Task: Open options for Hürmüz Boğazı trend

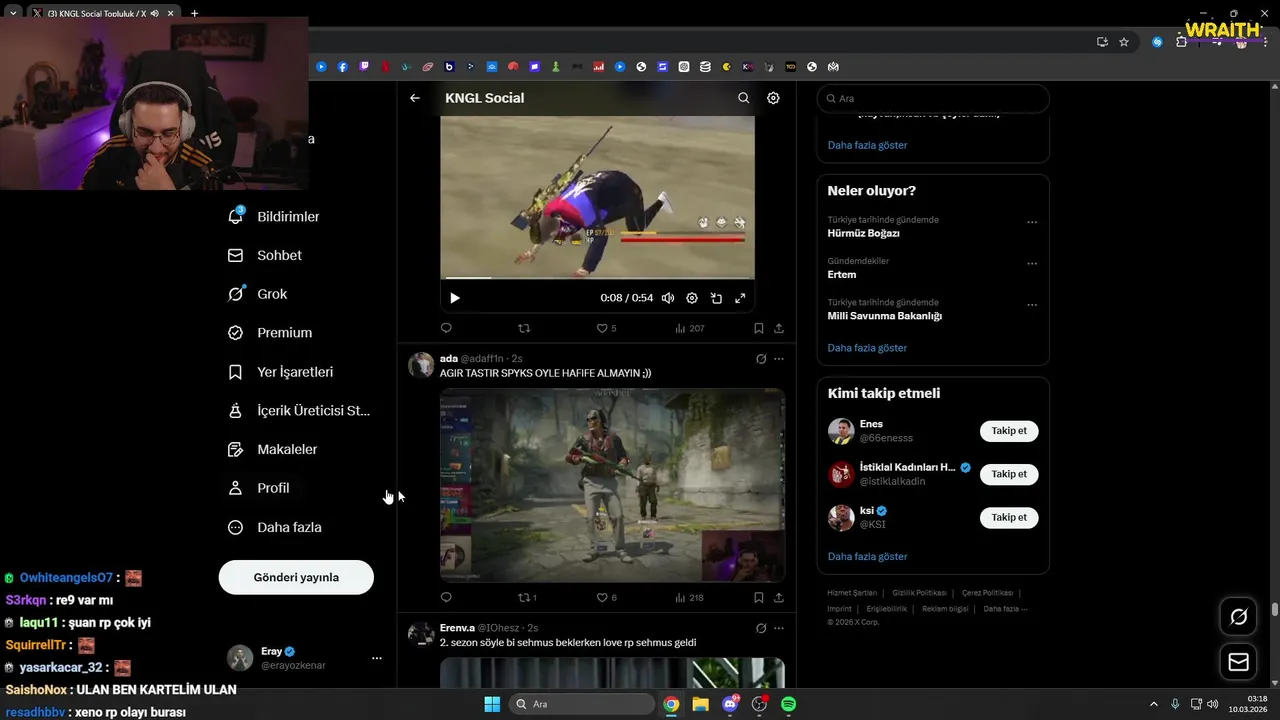Action: 1032,222
